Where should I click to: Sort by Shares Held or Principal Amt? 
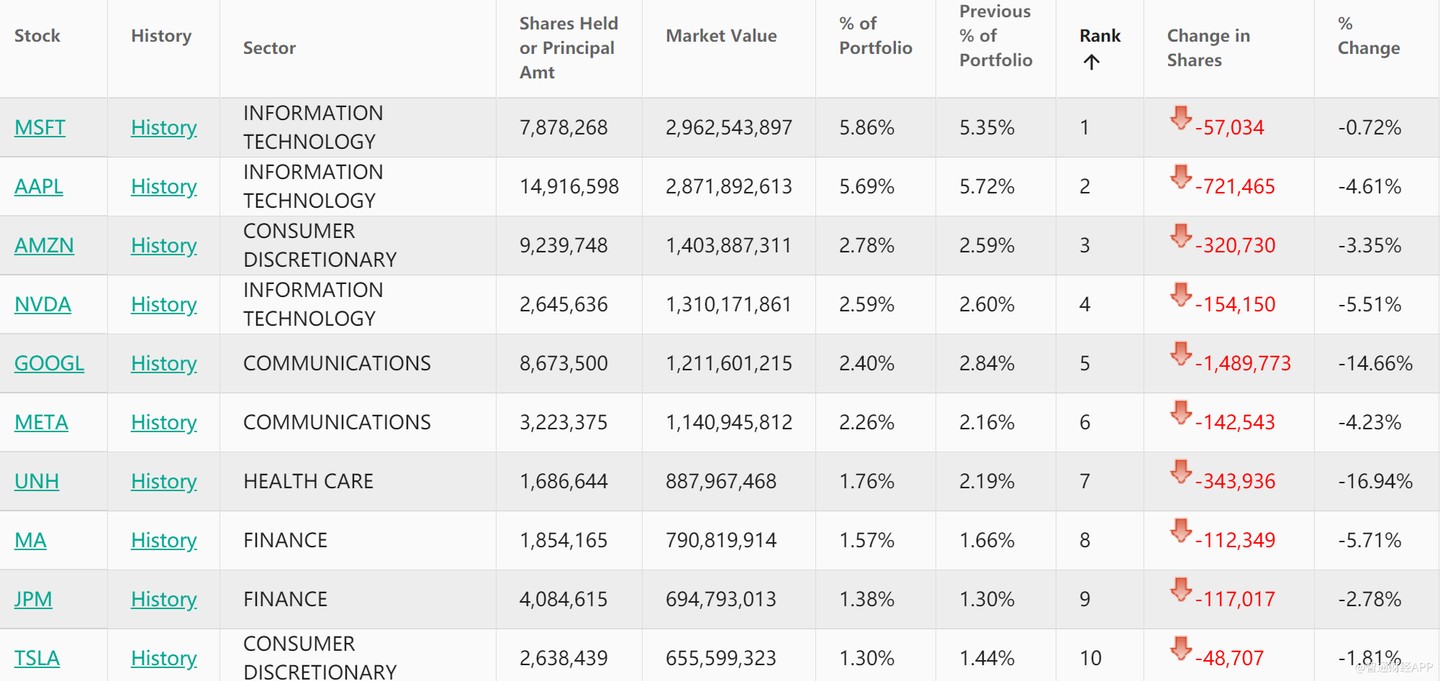click(568, 48)
